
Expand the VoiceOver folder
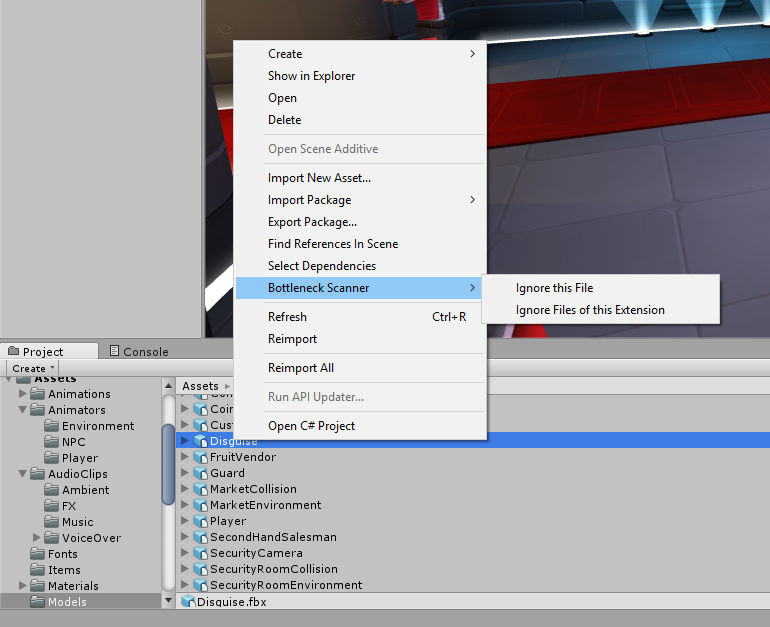(38, 538)
